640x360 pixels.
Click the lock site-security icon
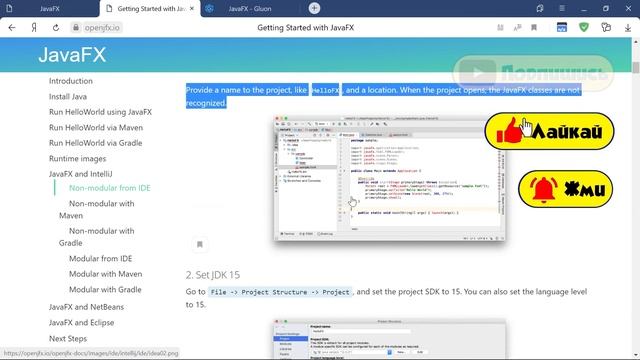pos(76,28)
